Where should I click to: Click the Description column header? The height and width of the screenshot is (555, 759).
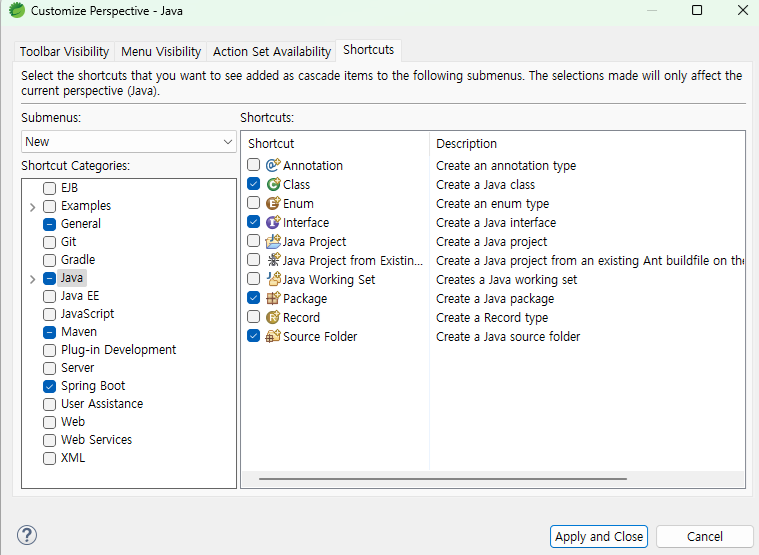587,143
